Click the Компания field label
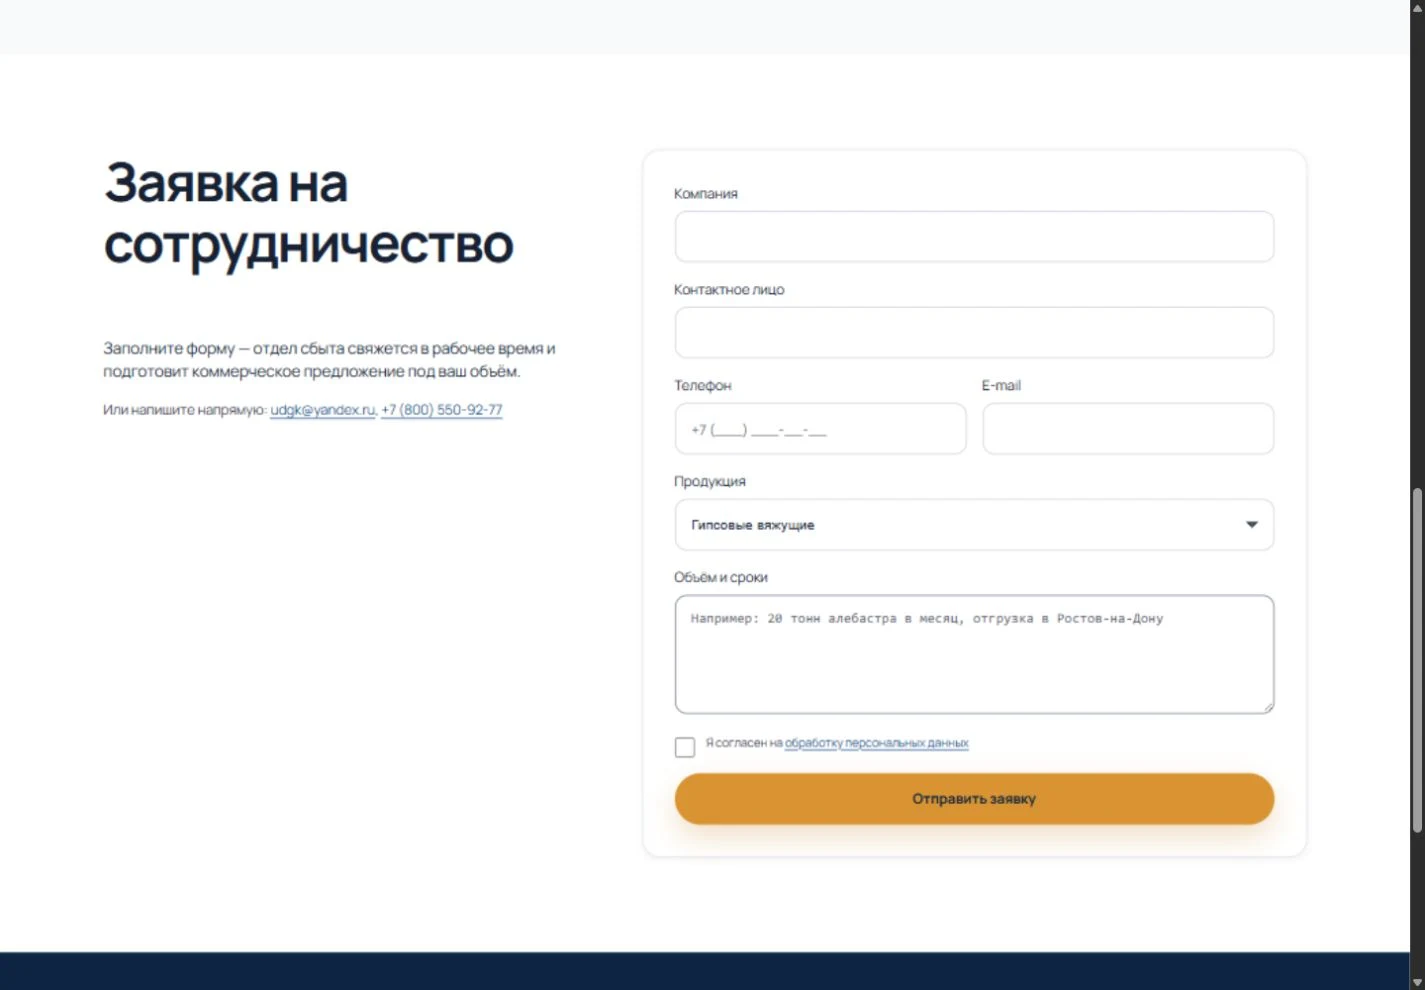This screenshot has width=1425, height=990. [x=706, y=194]
